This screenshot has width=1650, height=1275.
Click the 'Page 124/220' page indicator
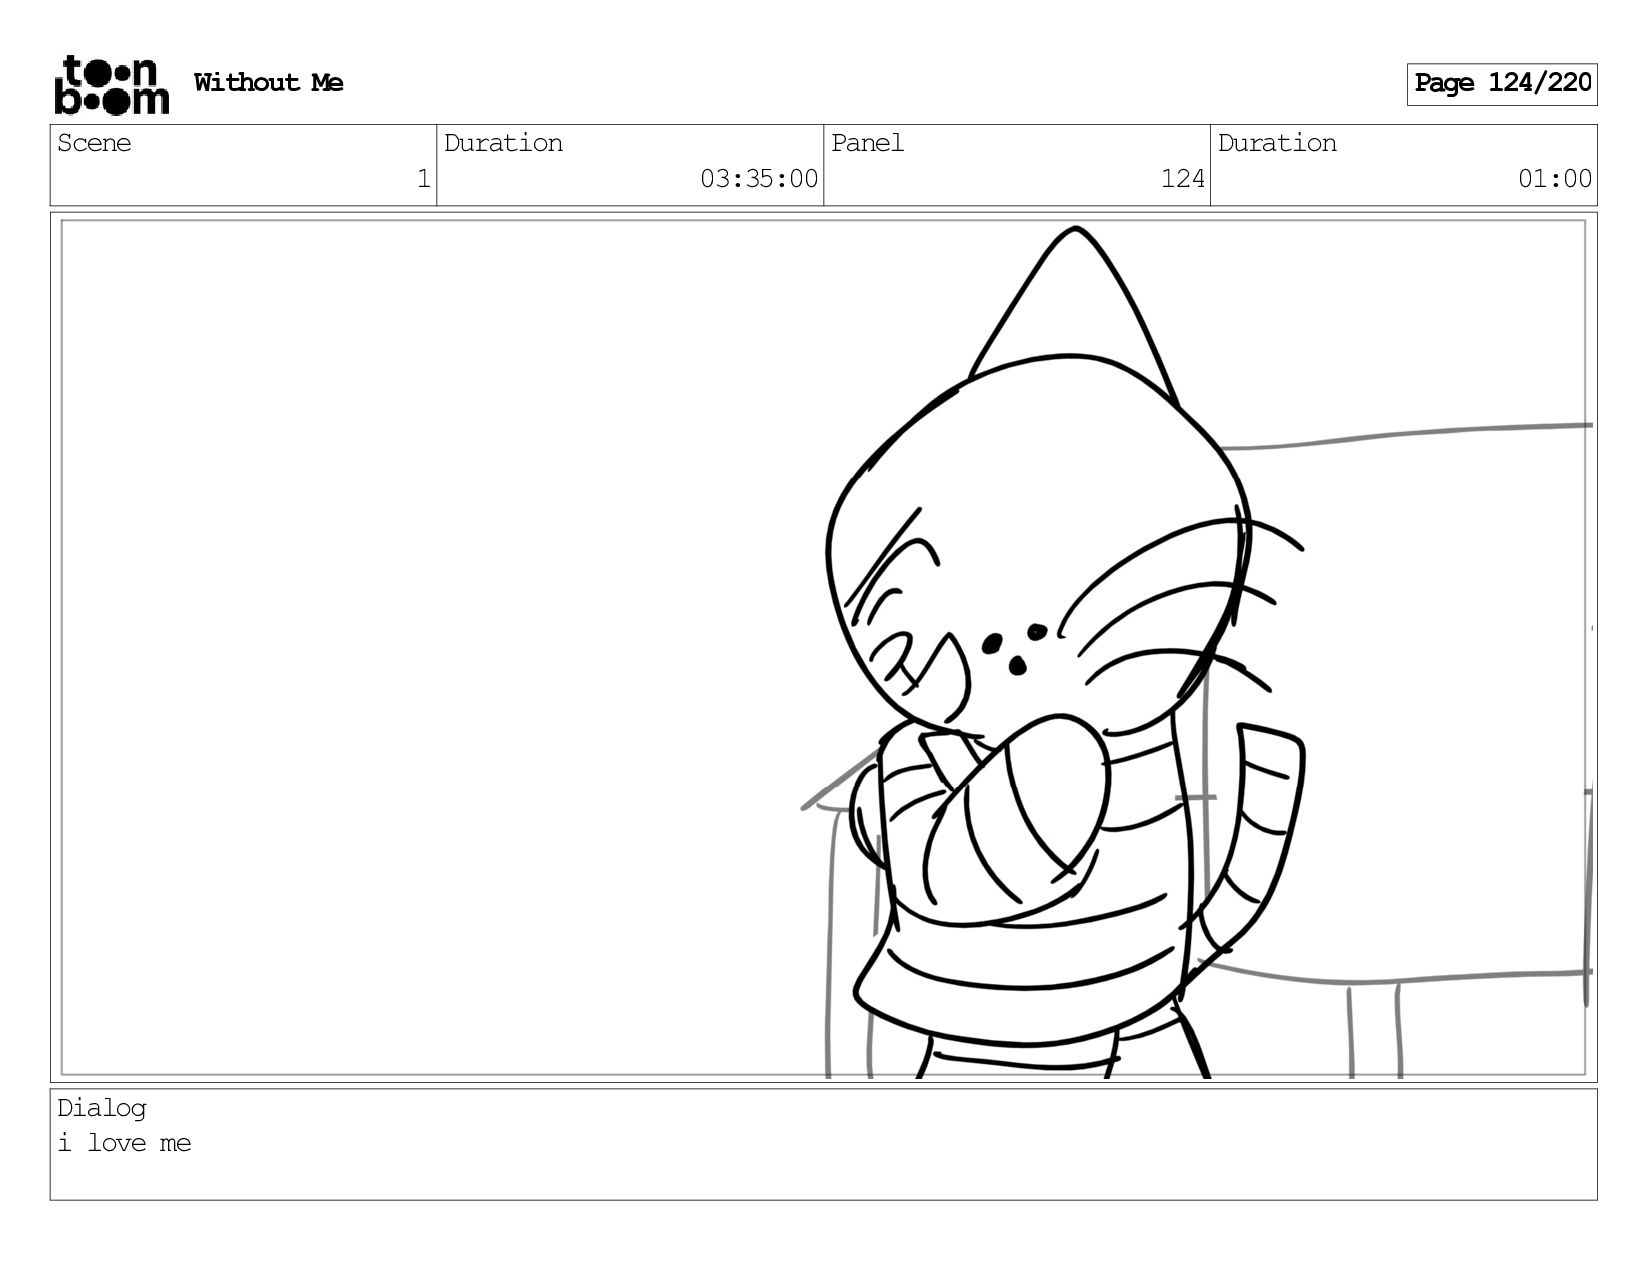click(1502, 84)
